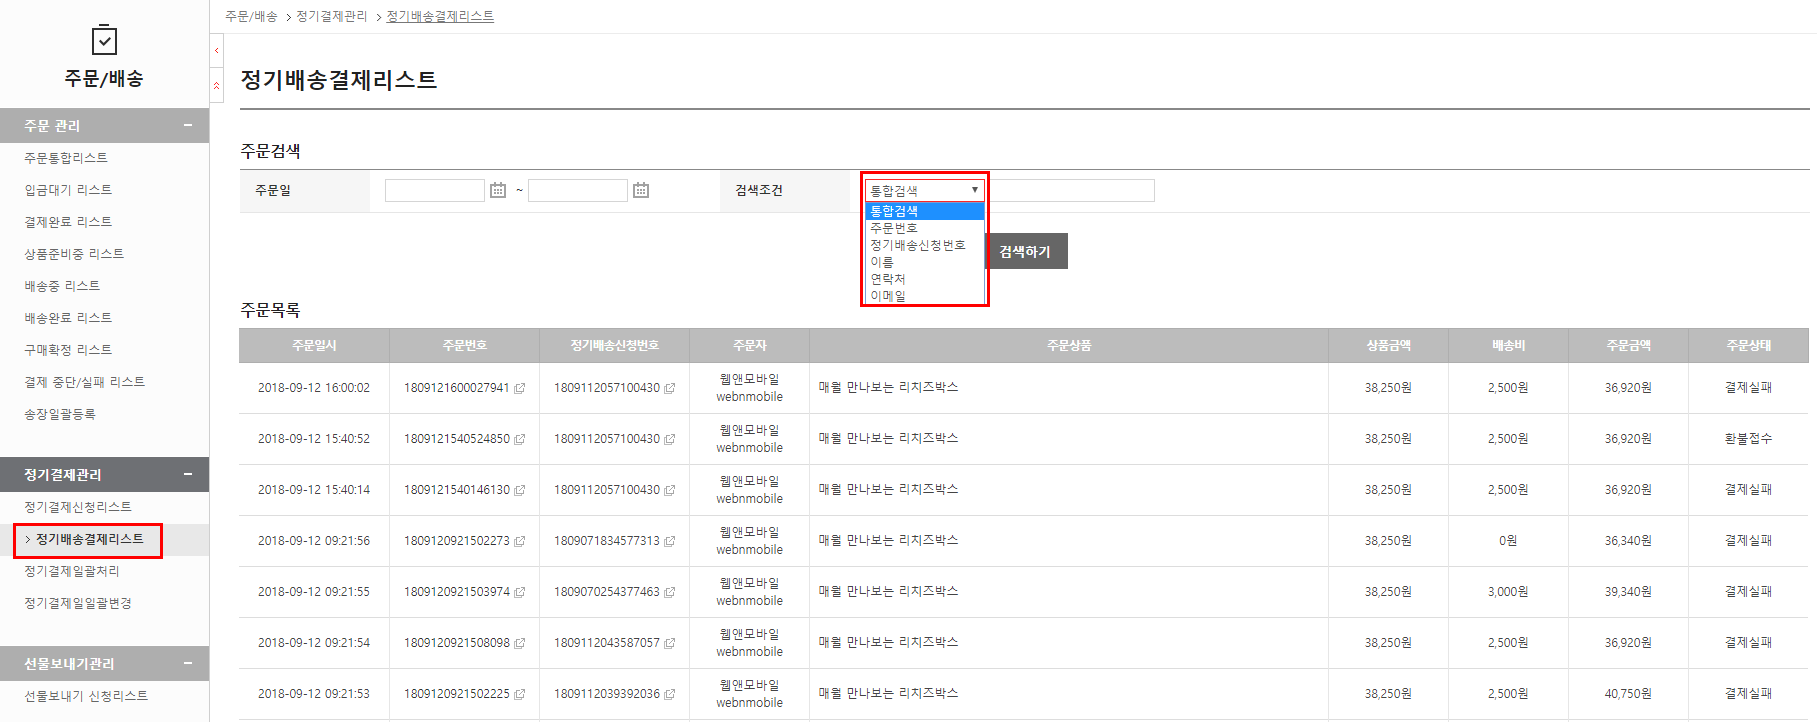1817x722 pixels.
Task: Click the 주문/배송 clipboard icon
Action: (104, 40)
